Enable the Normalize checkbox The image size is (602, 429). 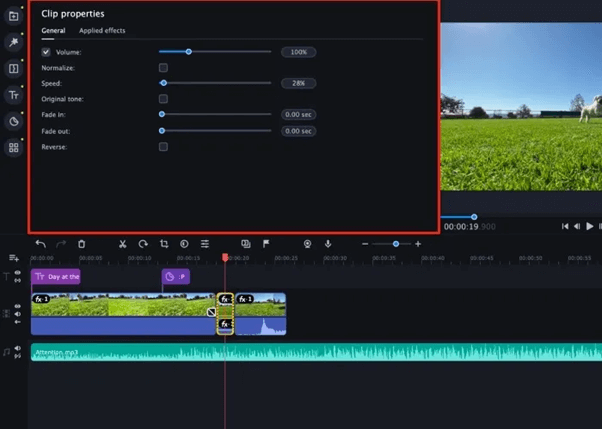(163, 67)
